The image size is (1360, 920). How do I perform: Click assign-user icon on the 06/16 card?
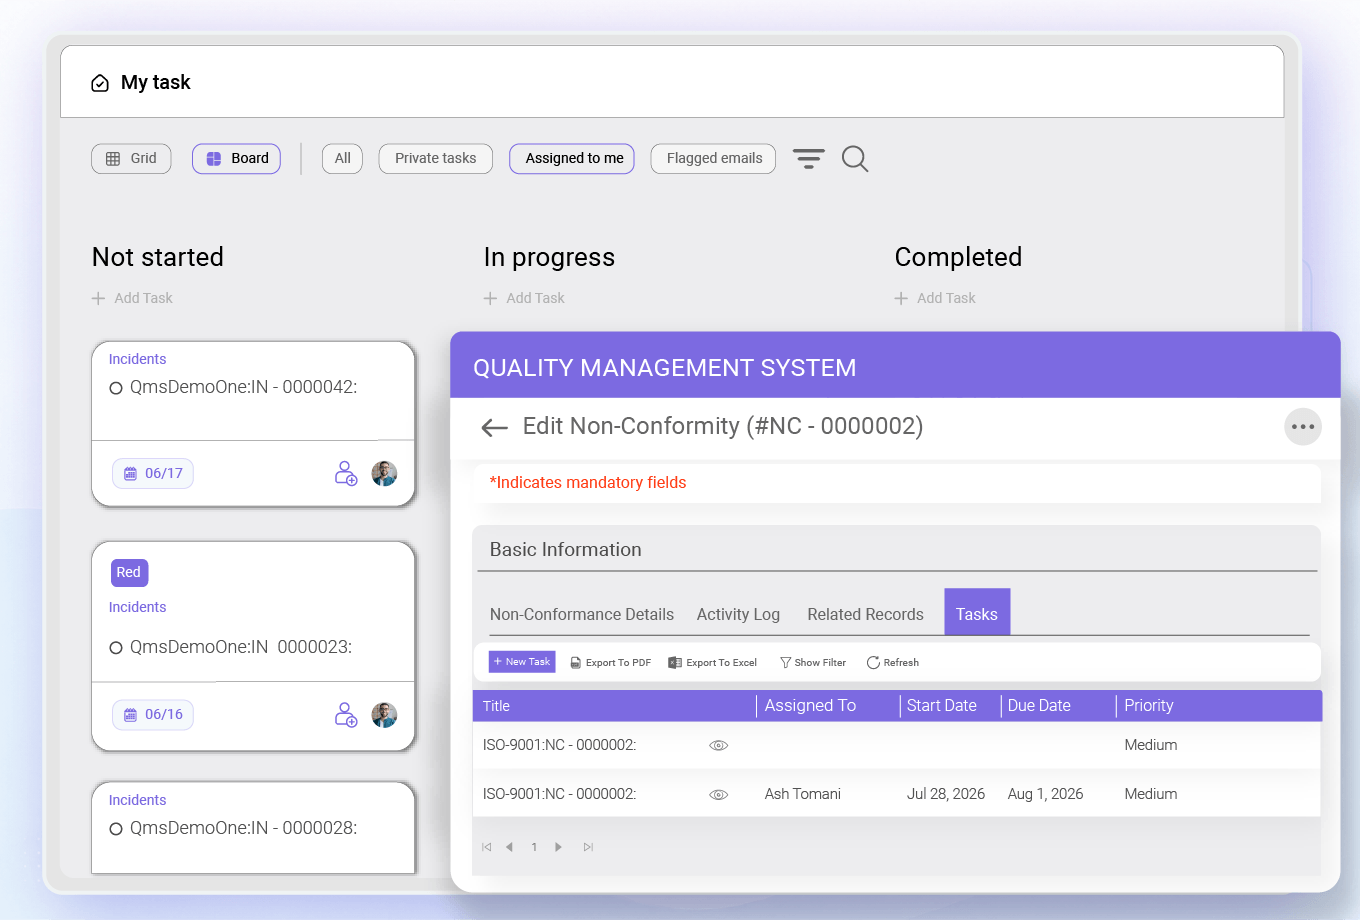(346, 714)
